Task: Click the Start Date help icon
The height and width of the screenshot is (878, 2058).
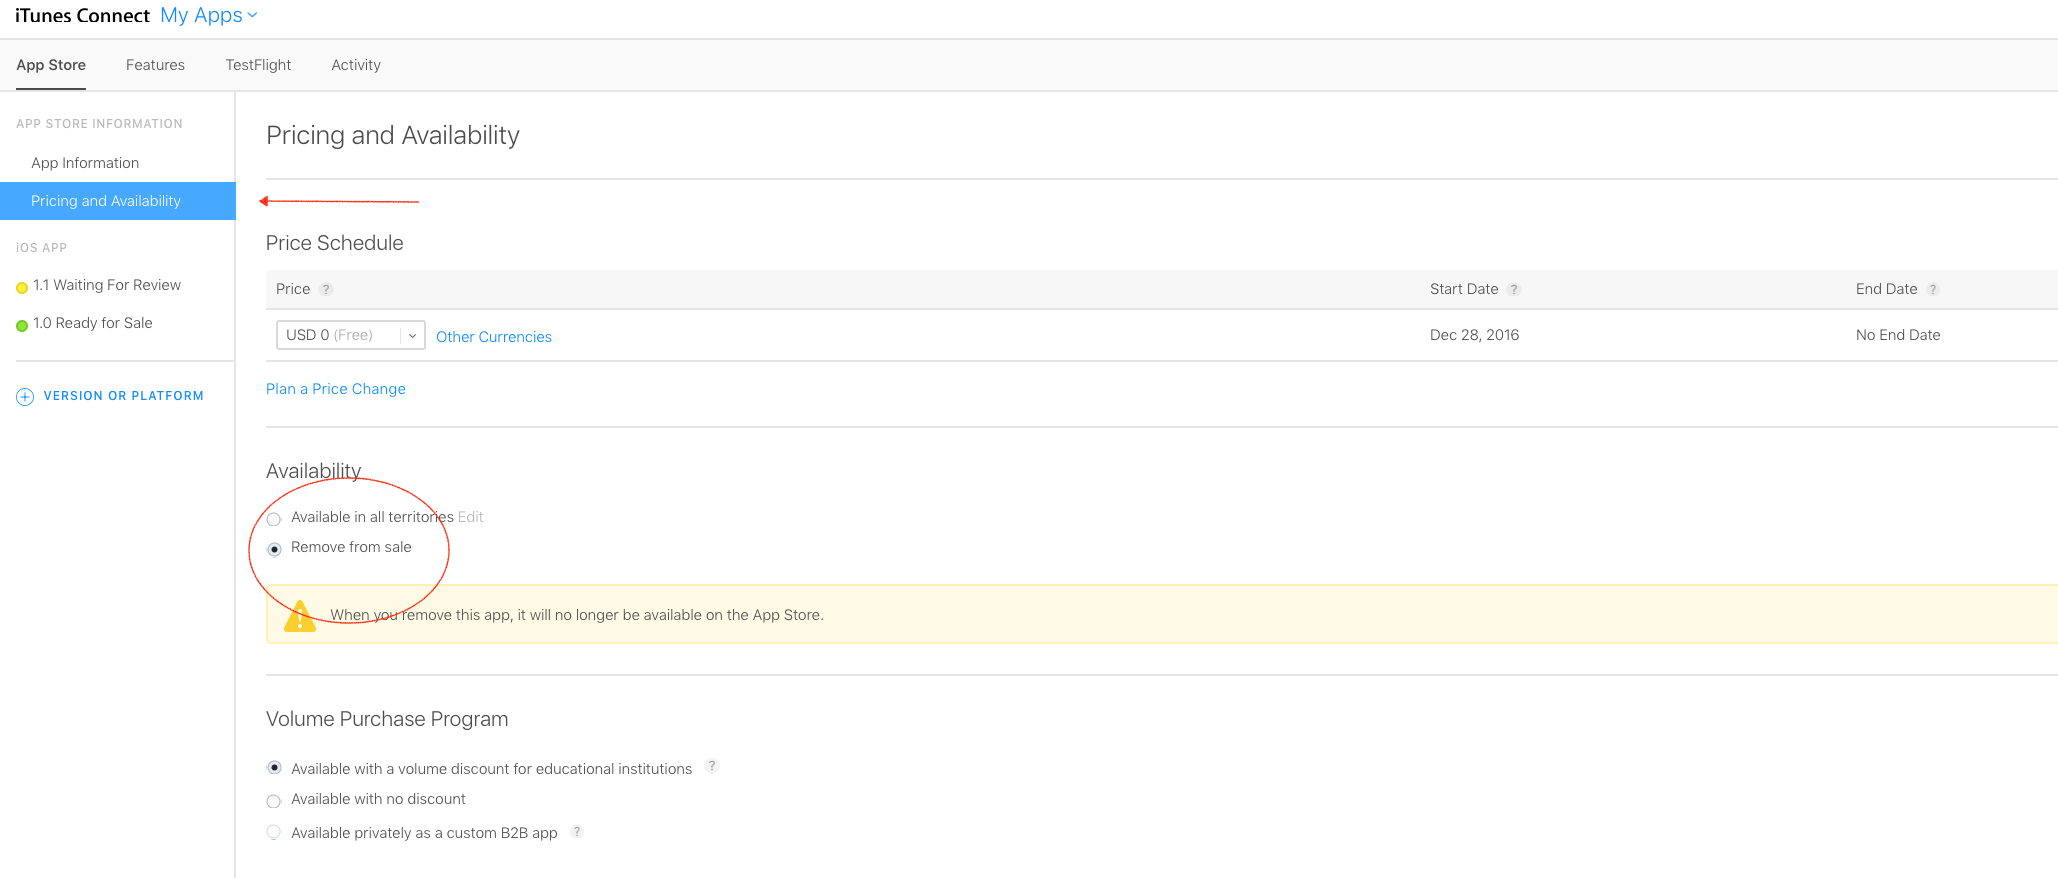Action: coord(1514,289)
